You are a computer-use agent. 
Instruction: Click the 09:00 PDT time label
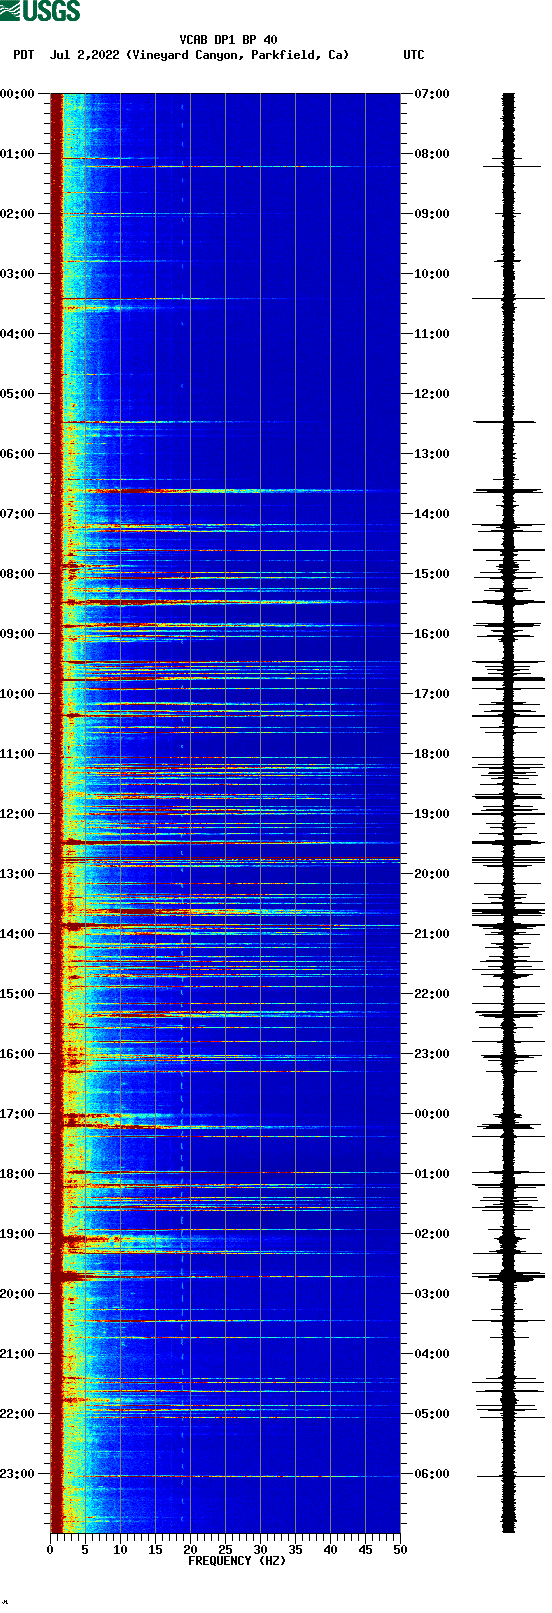click(18, 634)
